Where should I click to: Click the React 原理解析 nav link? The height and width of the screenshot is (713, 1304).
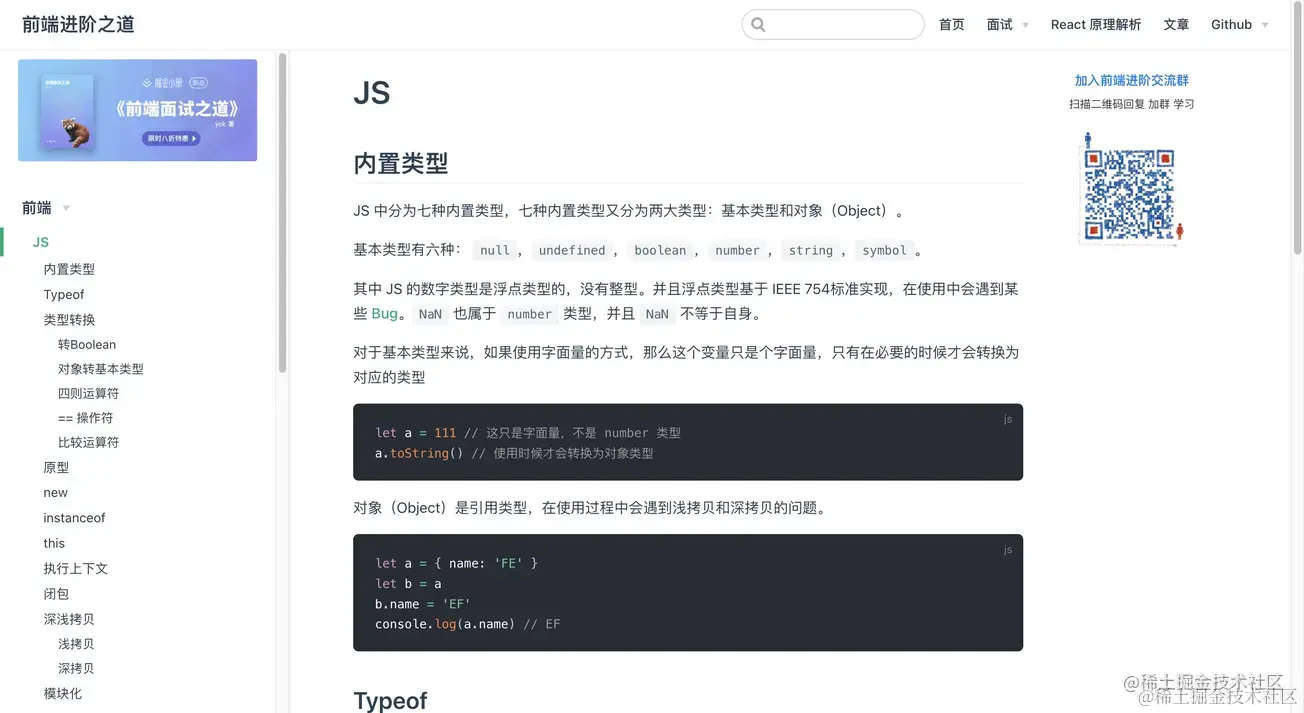(x=1095, y=24)
